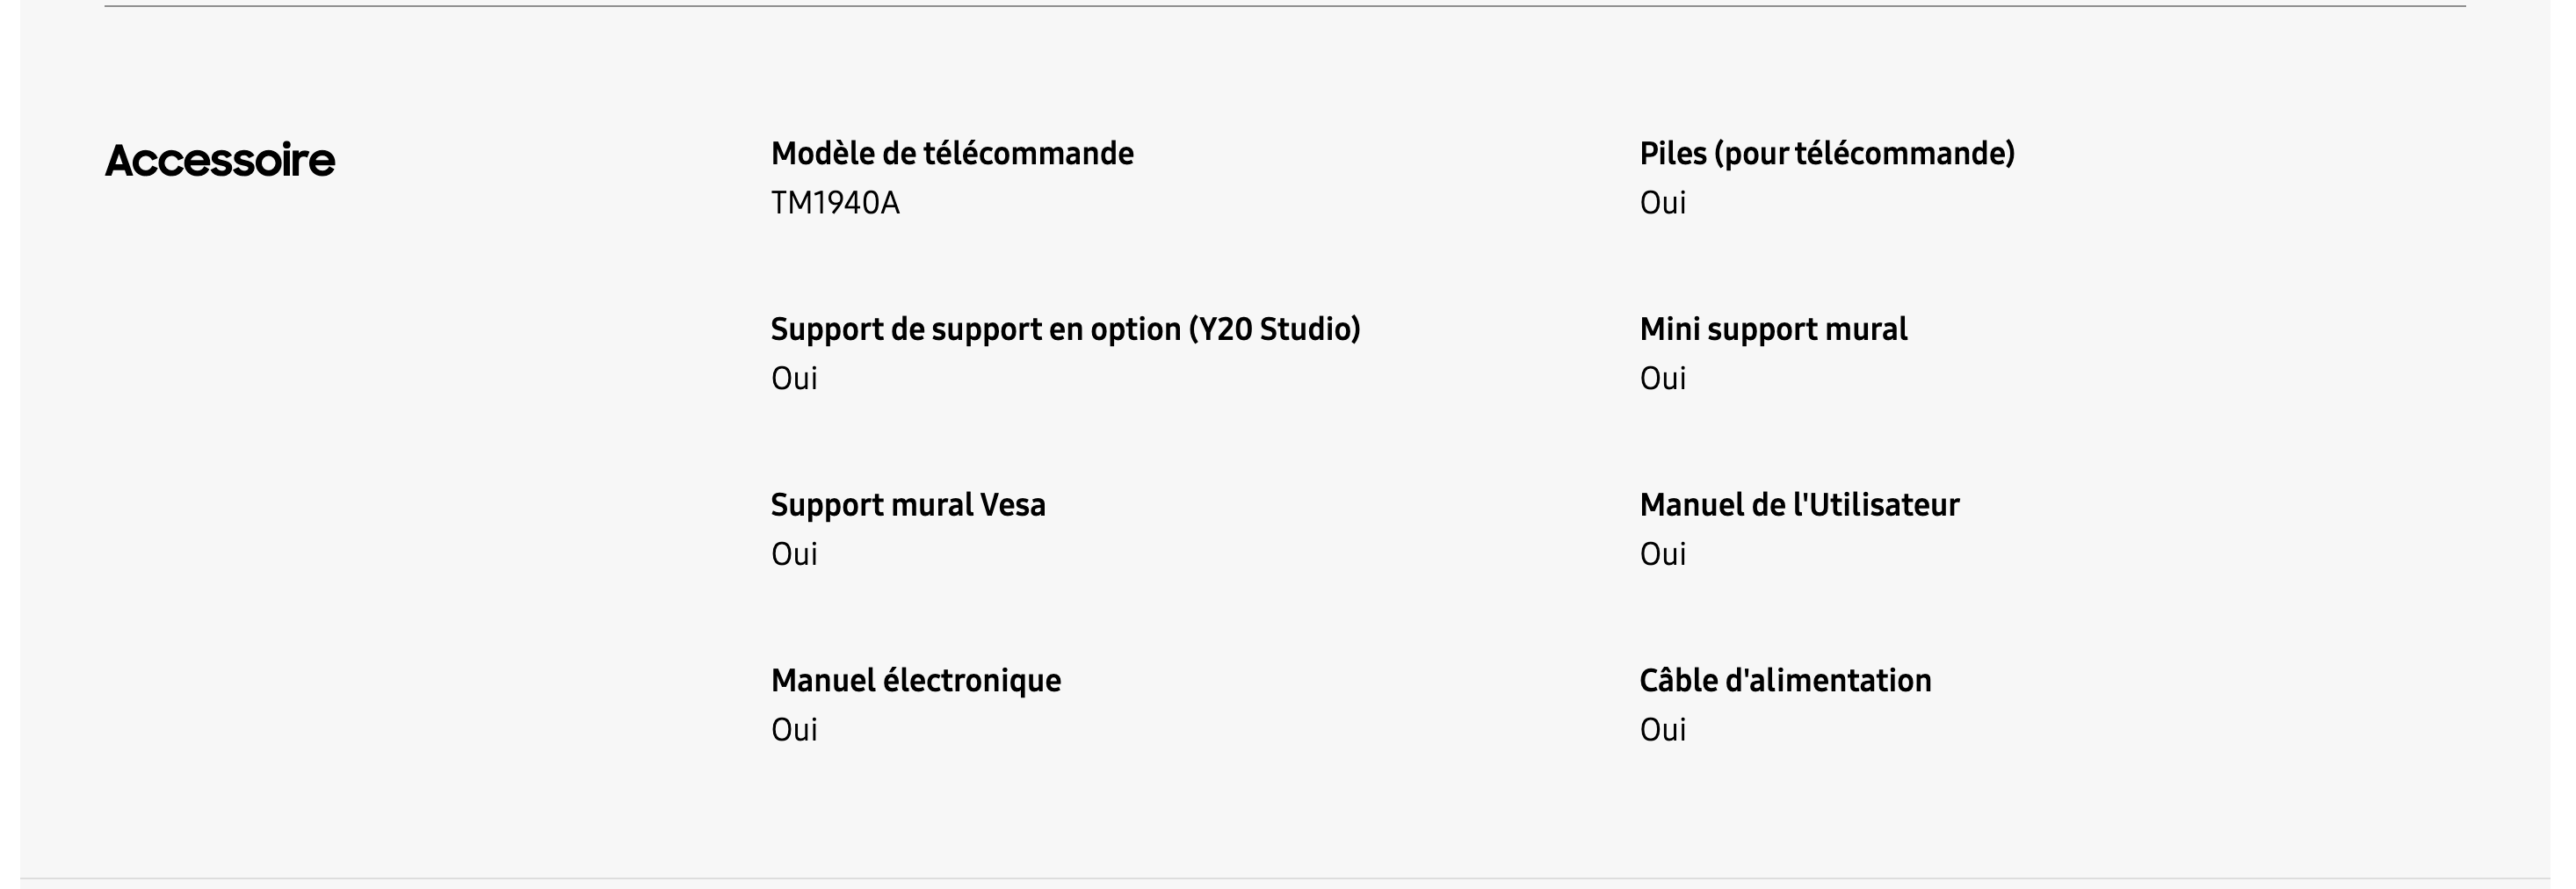Click Support de support en option label

coord(1064,329)
